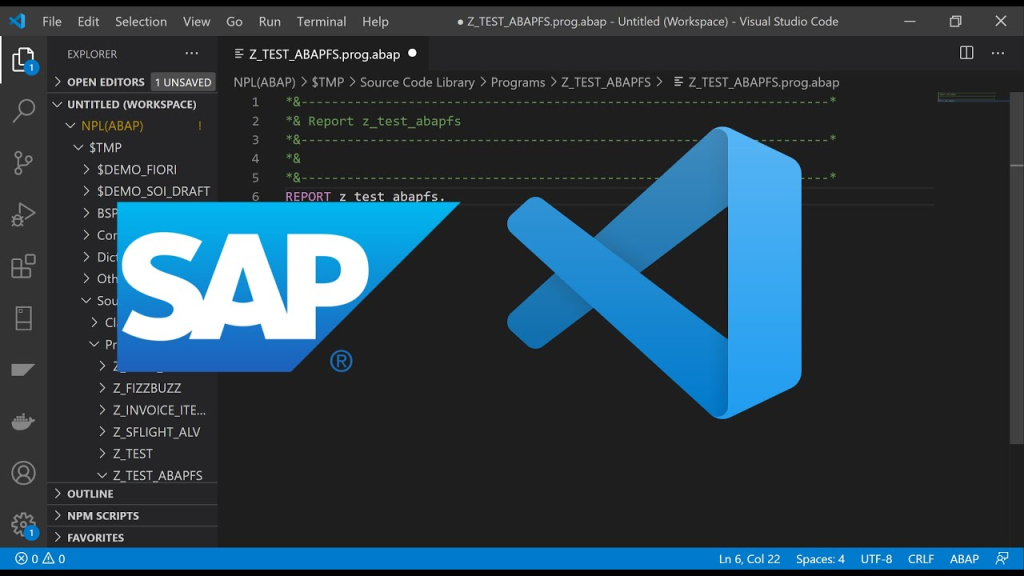Expand the NPM Scripts panel
This screenshot has height=576, width=1024.
click(x=132, y=516)
